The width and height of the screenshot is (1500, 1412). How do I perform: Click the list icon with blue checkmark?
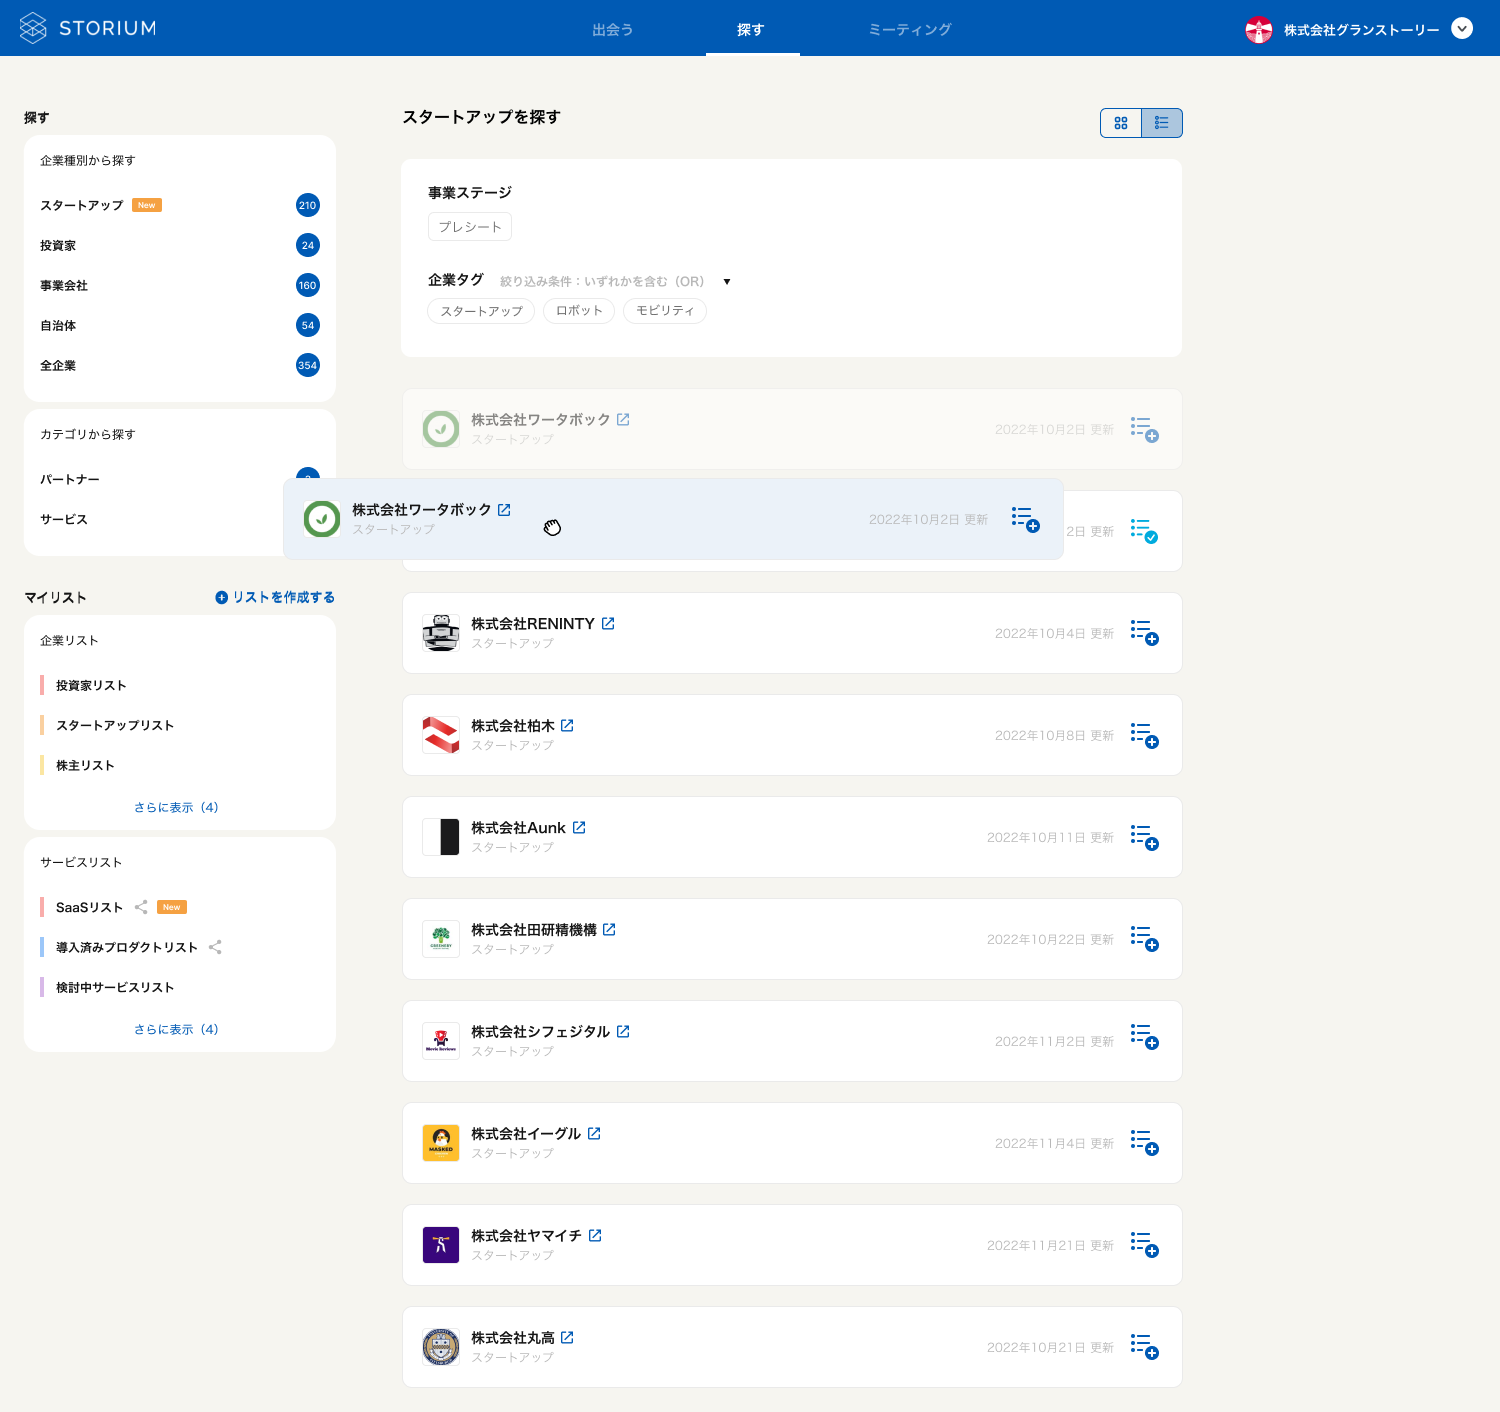pos(1144,531)
